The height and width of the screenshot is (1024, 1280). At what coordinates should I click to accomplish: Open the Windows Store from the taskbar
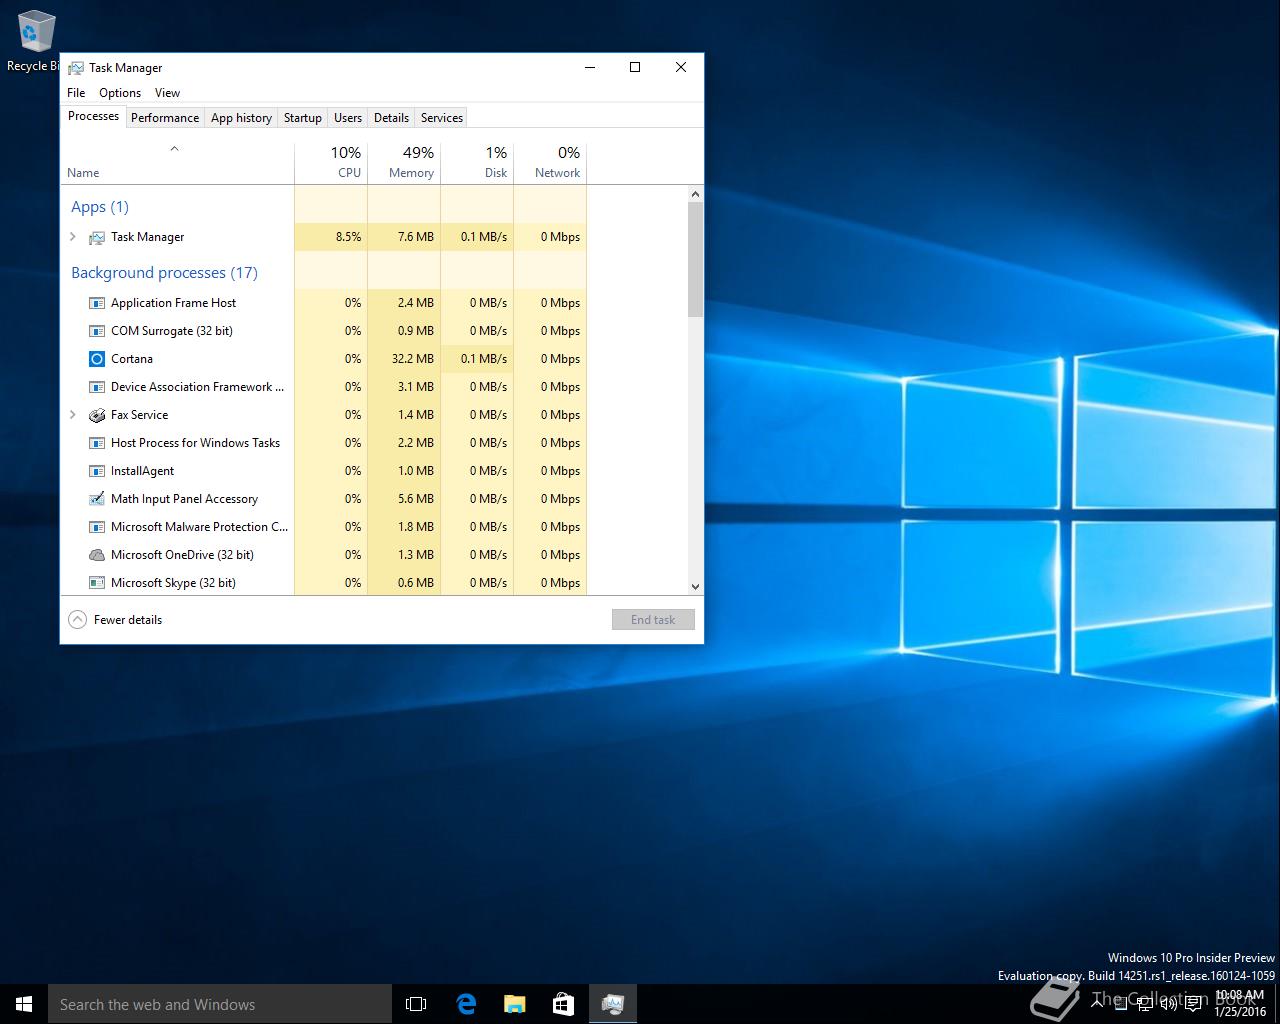tap(564, 1004)
